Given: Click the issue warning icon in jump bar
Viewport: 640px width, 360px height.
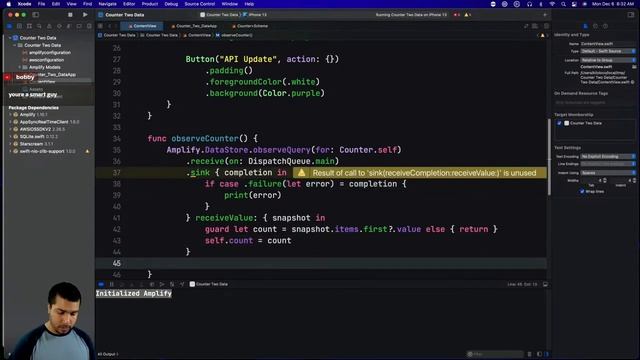Looking at the screenshot, I should (542, 35).
